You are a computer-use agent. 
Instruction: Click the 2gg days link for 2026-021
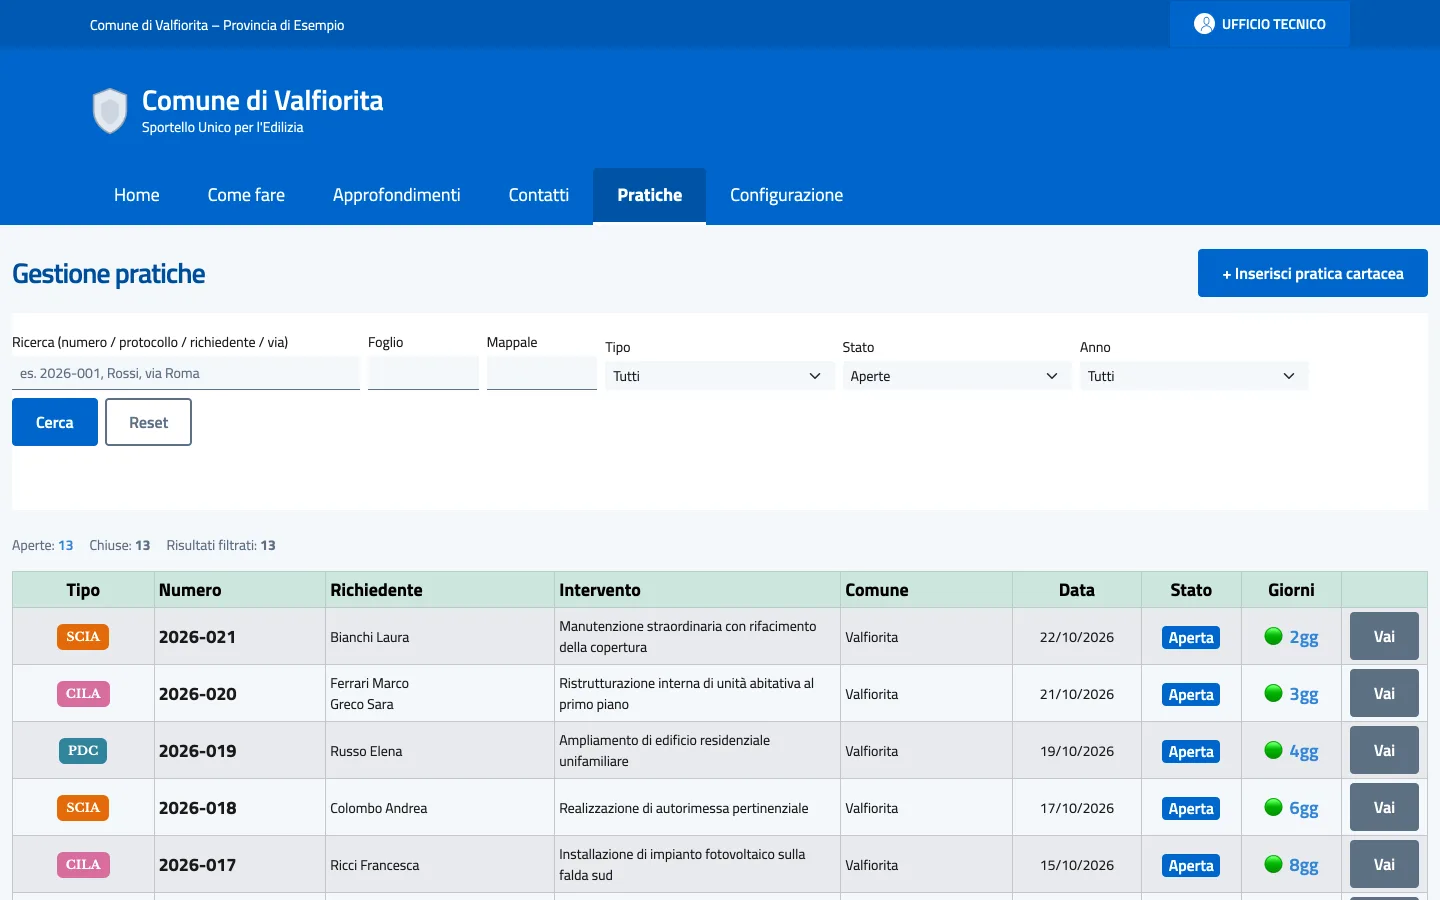[x=1304, y=637]
